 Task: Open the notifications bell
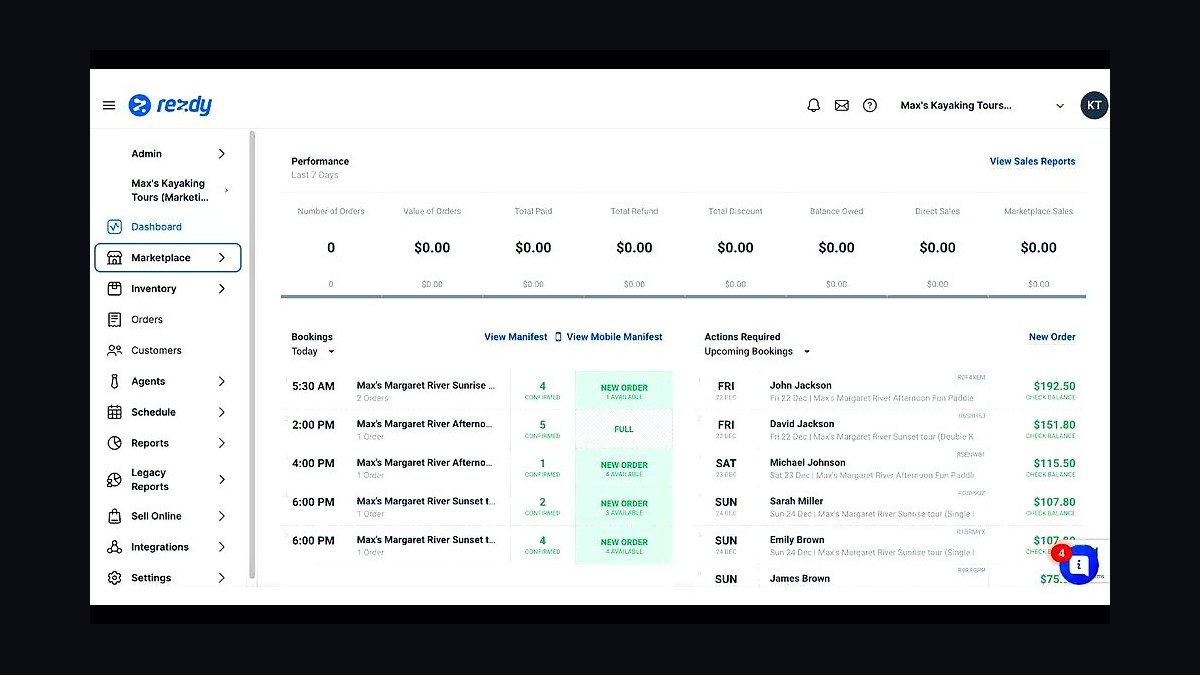pos(813,105)
